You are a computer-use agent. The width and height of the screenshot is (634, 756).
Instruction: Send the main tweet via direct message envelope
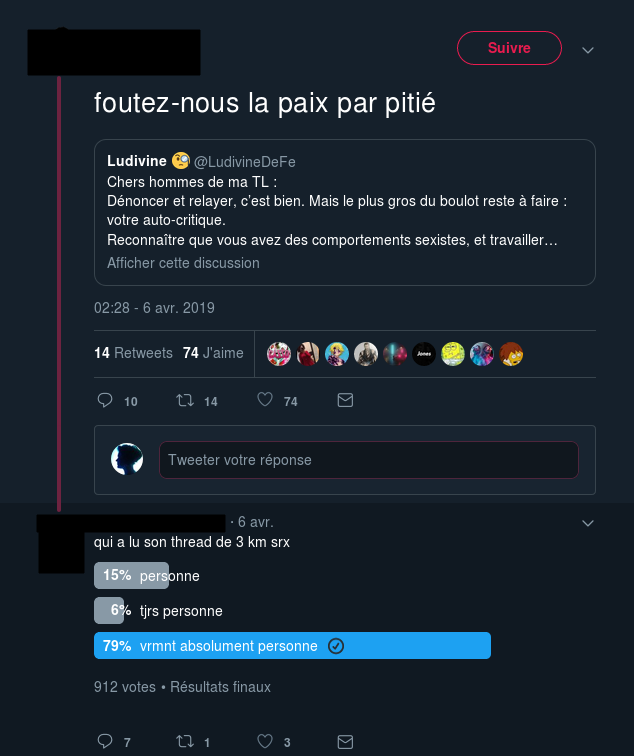345,400
